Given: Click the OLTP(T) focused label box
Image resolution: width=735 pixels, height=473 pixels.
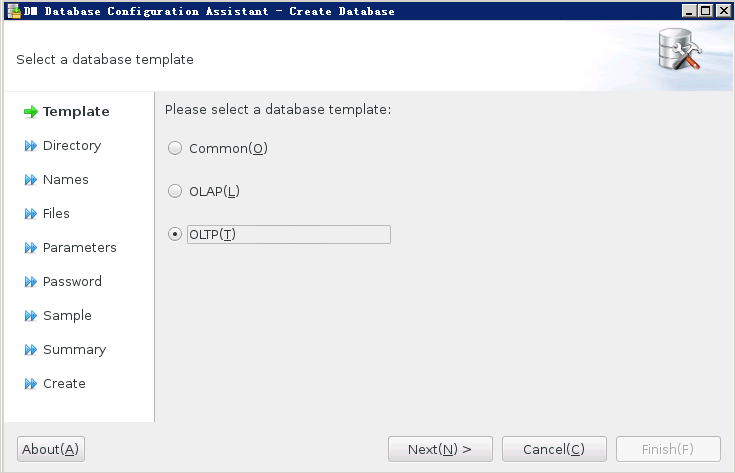Looking at the screenshot, I should pyautogui.click(x=289, y=234).
